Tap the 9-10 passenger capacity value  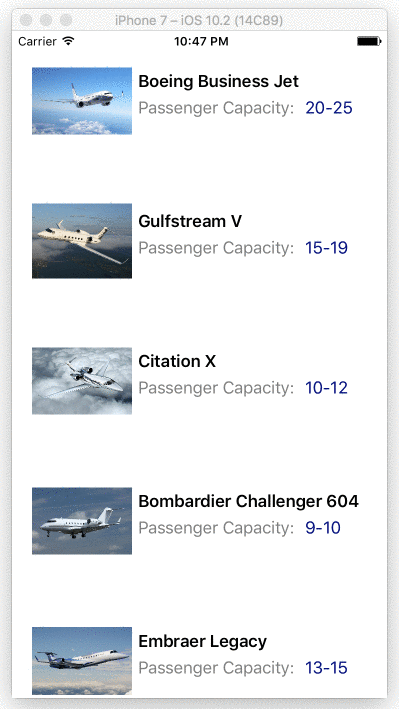coord(323,528)
